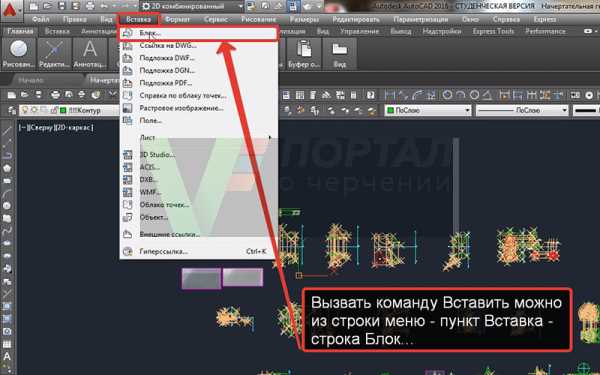
Task: Open the Параметризация menu
Action: click(421, 19)
